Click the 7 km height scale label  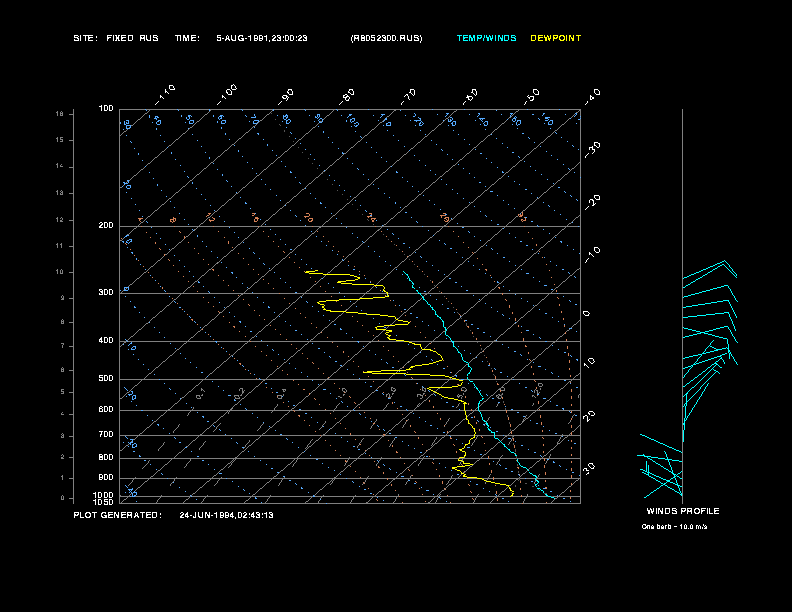pyautogui.click(x=63, y=346)
